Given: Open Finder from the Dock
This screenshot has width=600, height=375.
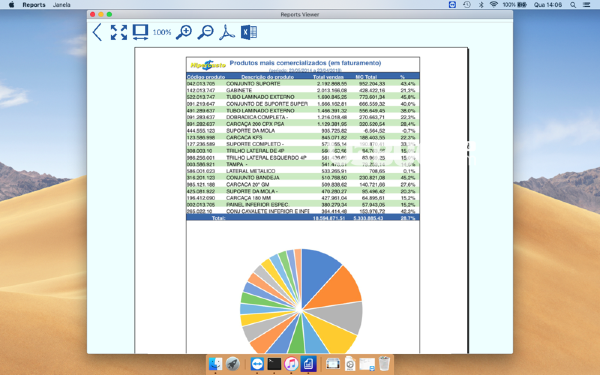Looking at the screenshot, I should tap(215, 364).
